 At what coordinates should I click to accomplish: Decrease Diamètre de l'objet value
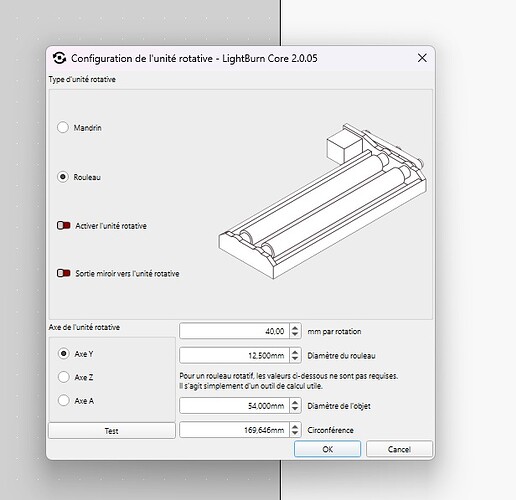click(x=295, y=409)
